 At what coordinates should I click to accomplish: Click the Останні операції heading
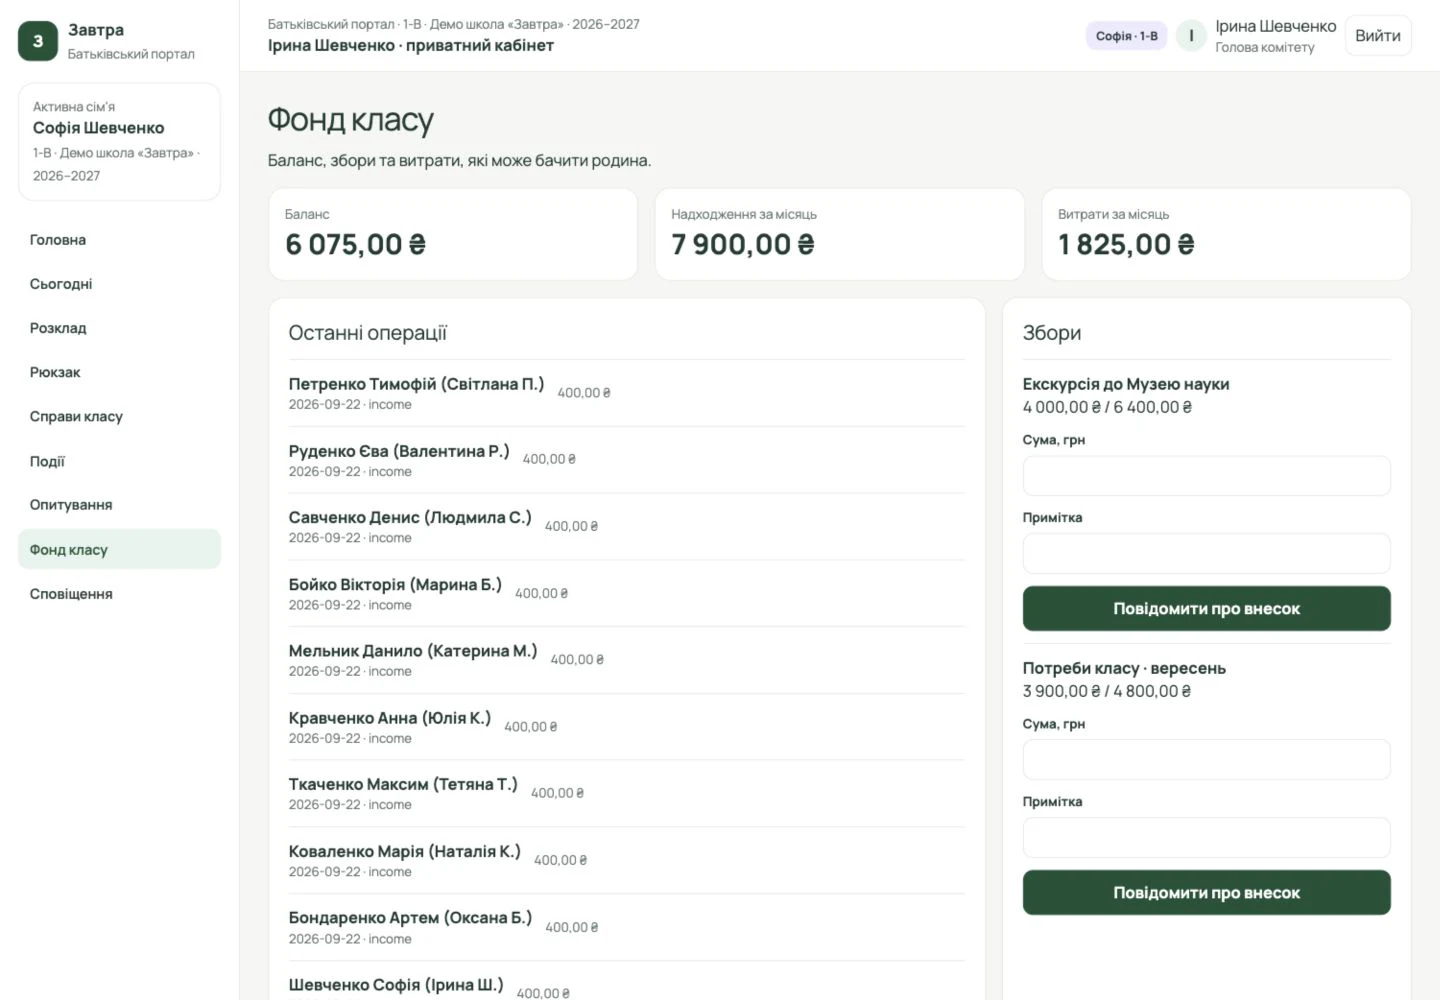[368, 333]
